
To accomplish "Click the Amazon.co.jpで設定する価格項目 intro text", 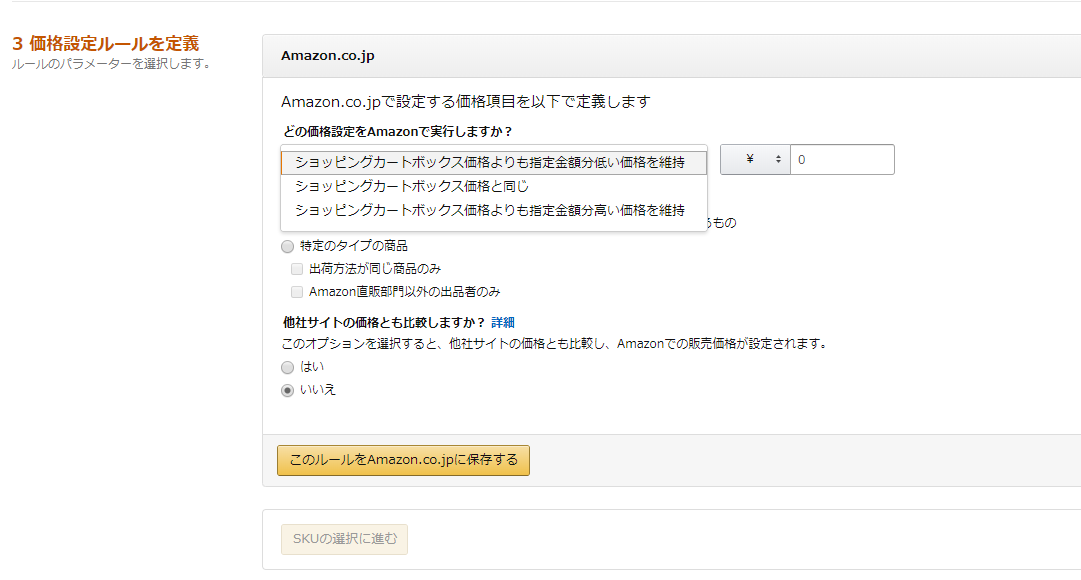I will (x=466, y=102).
